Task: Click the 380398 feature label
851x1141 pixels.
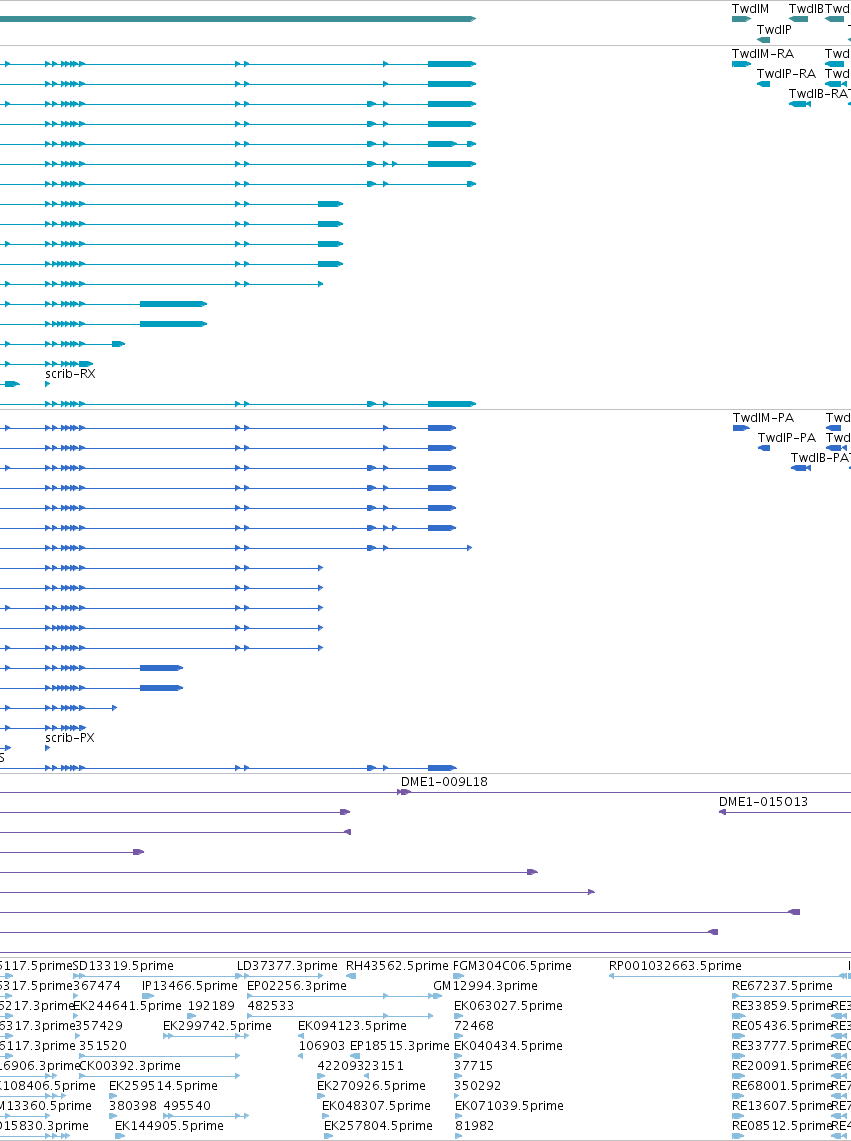Action: tap(133, 1105)
